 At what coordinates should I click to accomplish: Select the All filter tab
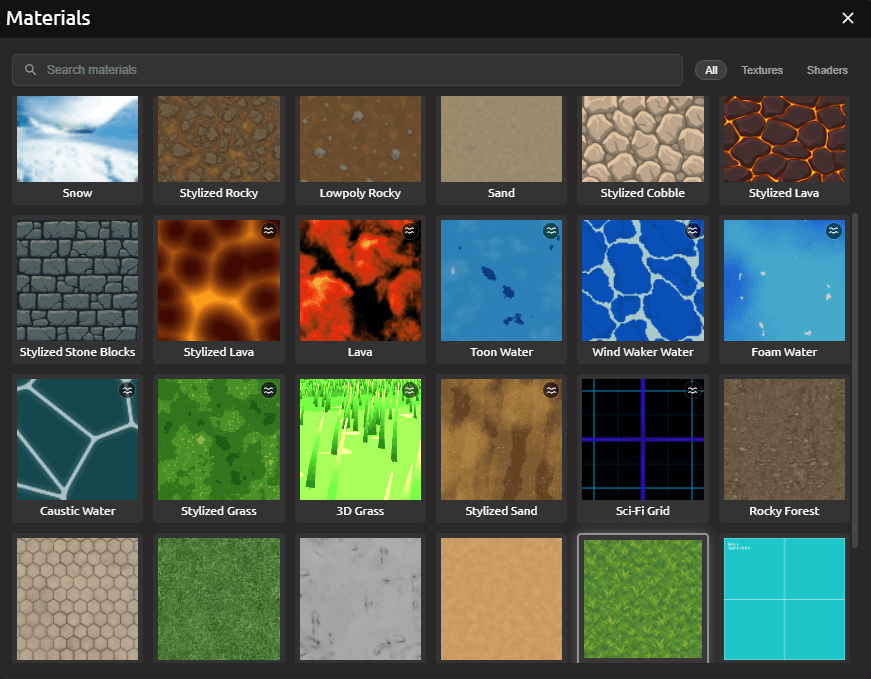[711, 70]
